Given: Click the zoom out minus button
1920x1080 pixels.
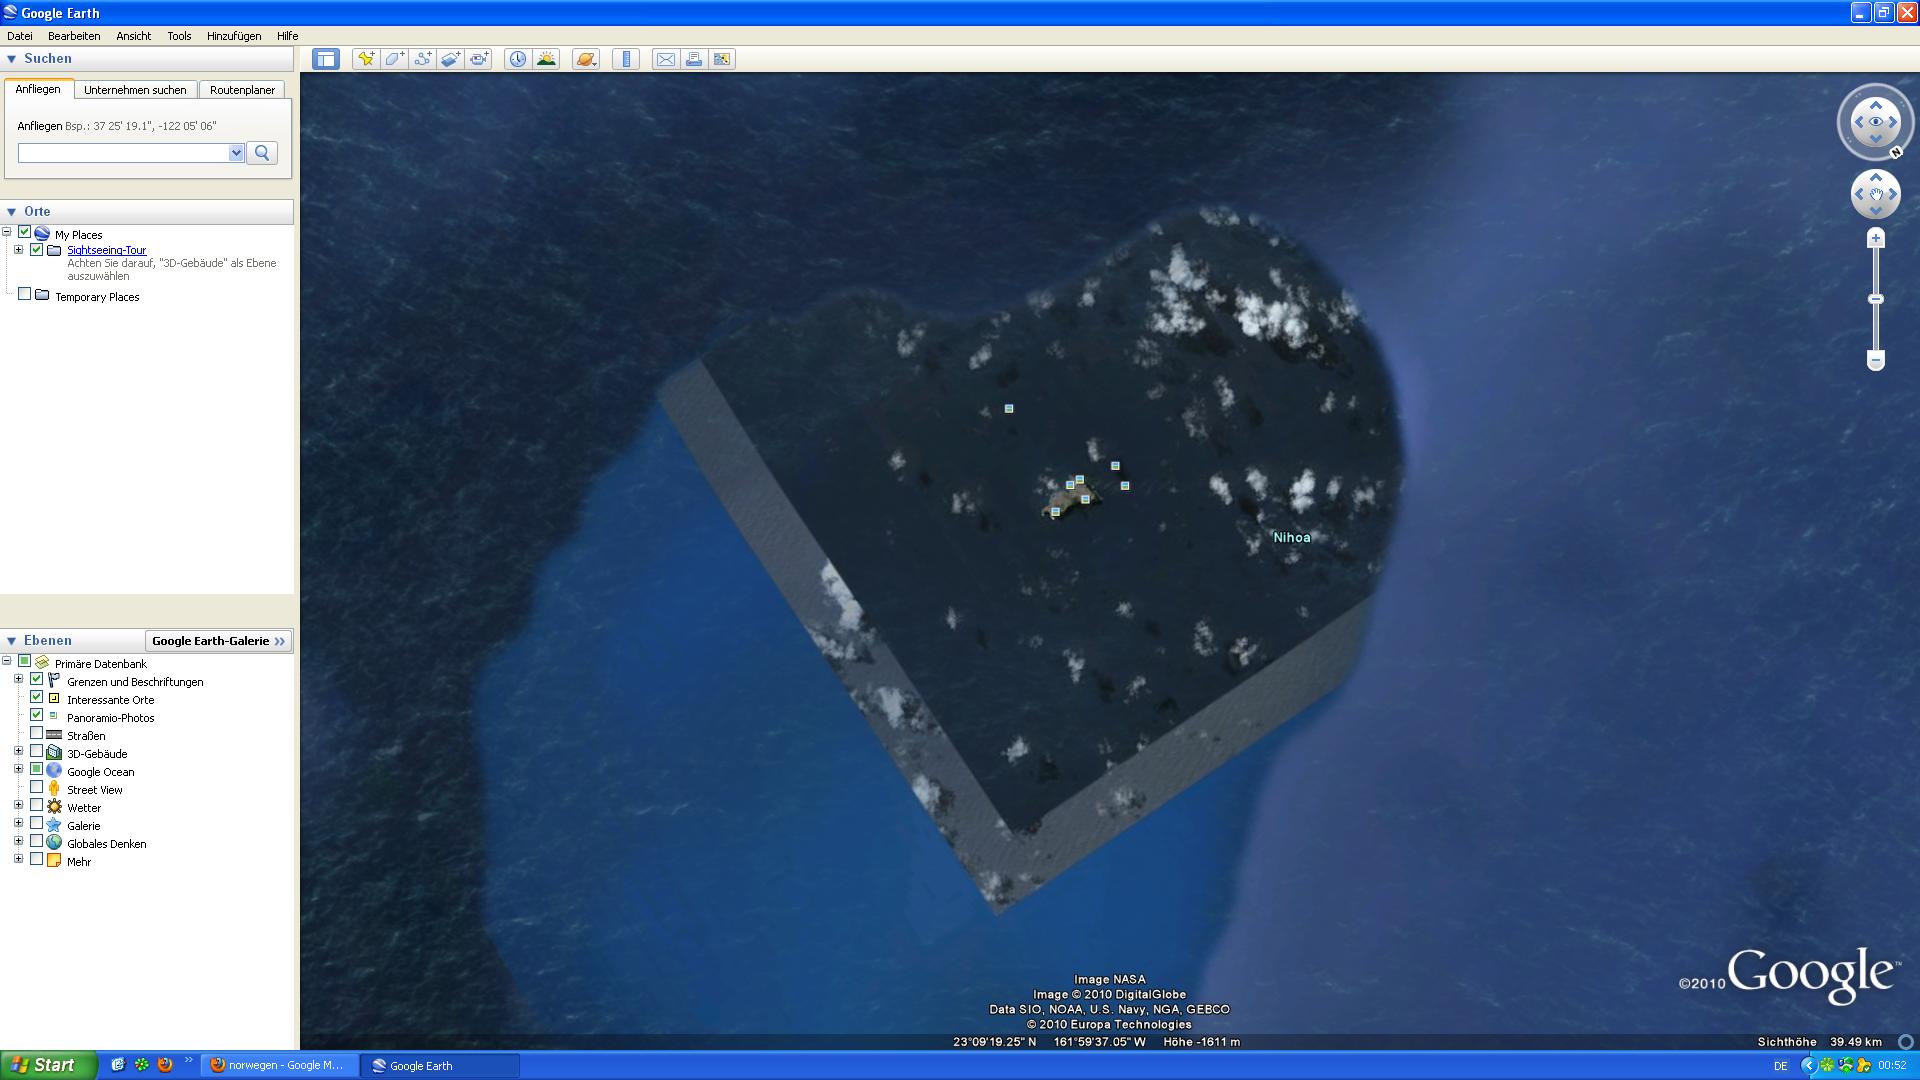Looking at the screenshot, I should (x=1876, y=360).
